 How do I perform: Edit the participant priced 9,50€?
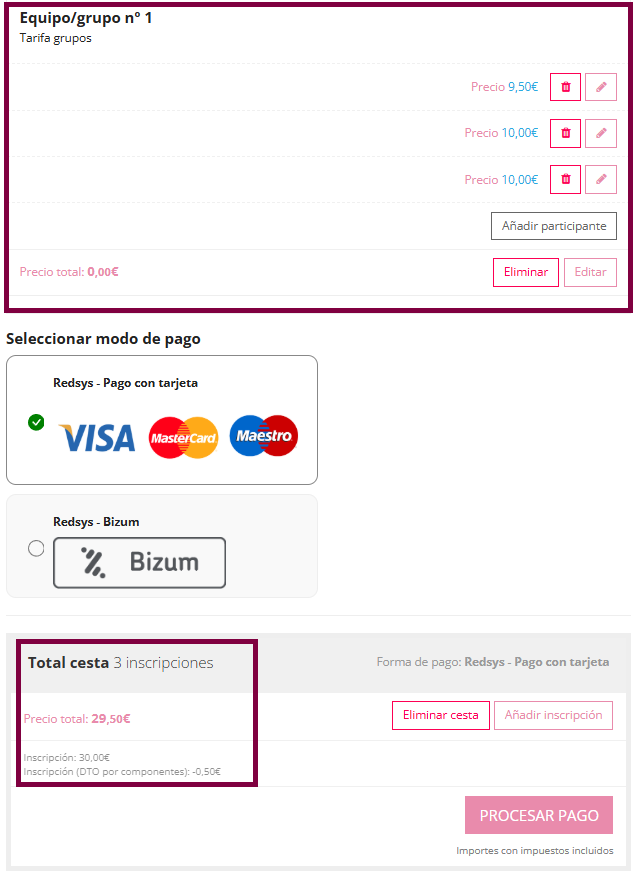point(601,87)
